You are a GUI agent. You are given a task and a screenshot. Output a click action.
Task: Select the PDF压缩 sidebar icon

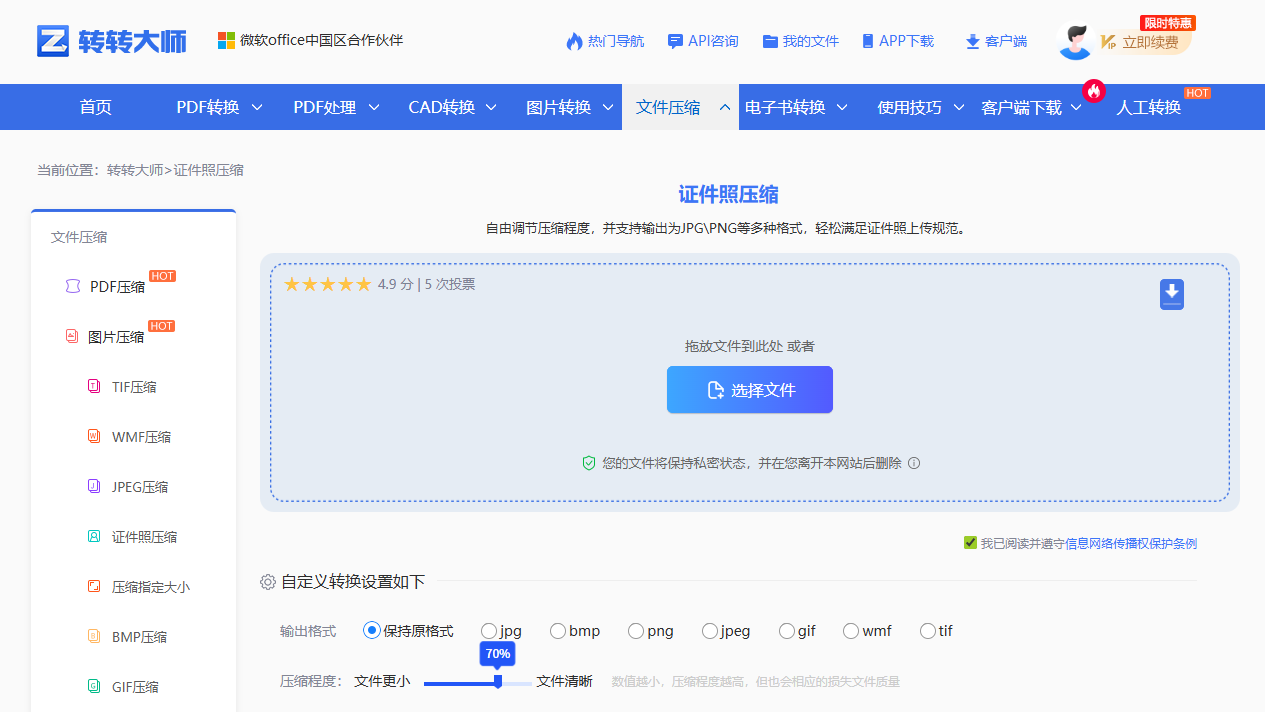[72, 286]
